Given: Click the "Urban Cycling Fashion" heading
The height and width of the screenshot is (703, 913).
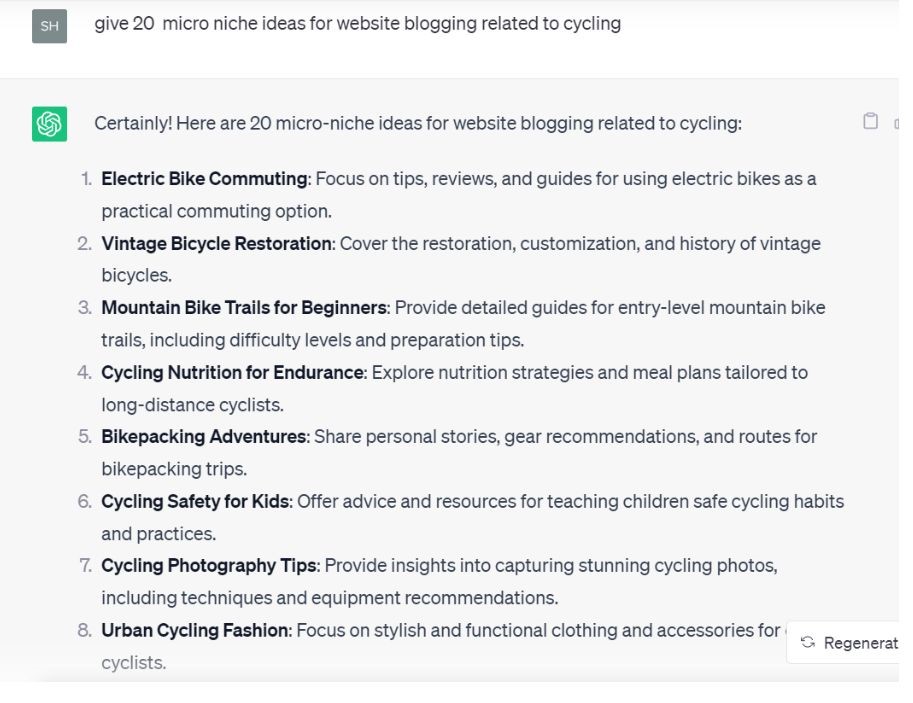Looking at the screenshot, I should click(195, 630).
